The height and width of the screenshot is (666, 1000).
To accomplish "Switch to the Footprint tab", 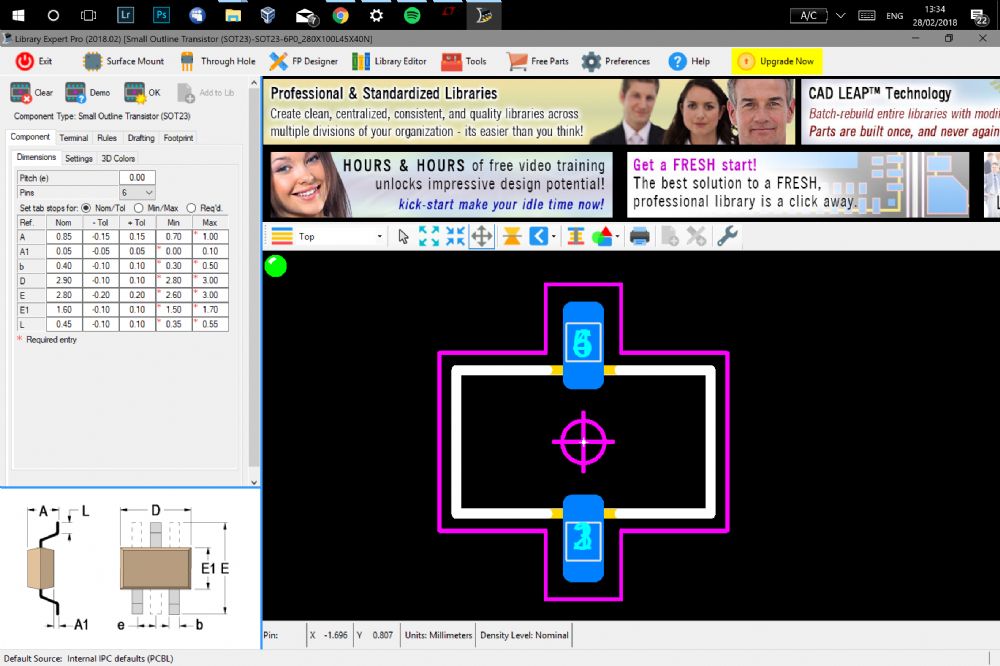I will coord(179,138).
